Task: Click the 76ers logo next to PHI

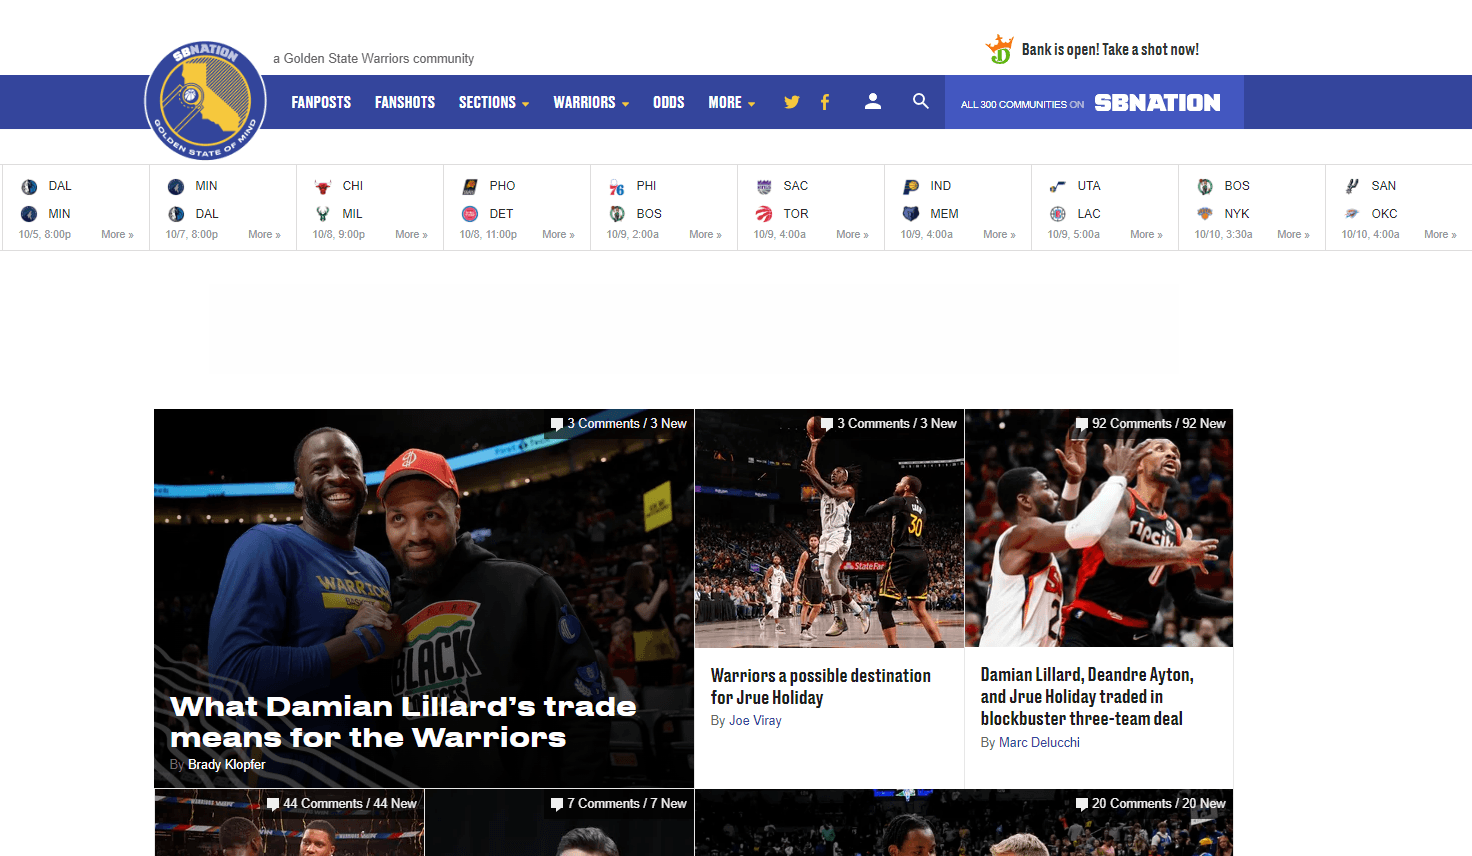Action: tap(616, 187)
